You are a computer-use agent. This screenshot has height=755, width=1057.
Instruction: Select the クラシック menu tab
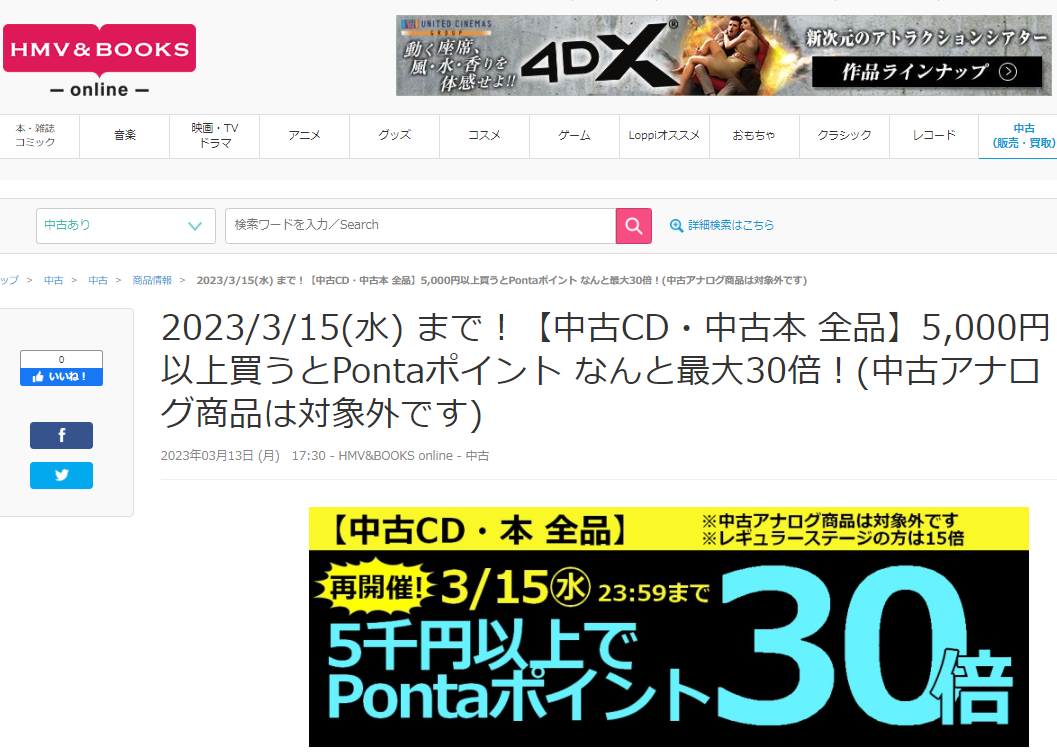[x=845, y=135]
